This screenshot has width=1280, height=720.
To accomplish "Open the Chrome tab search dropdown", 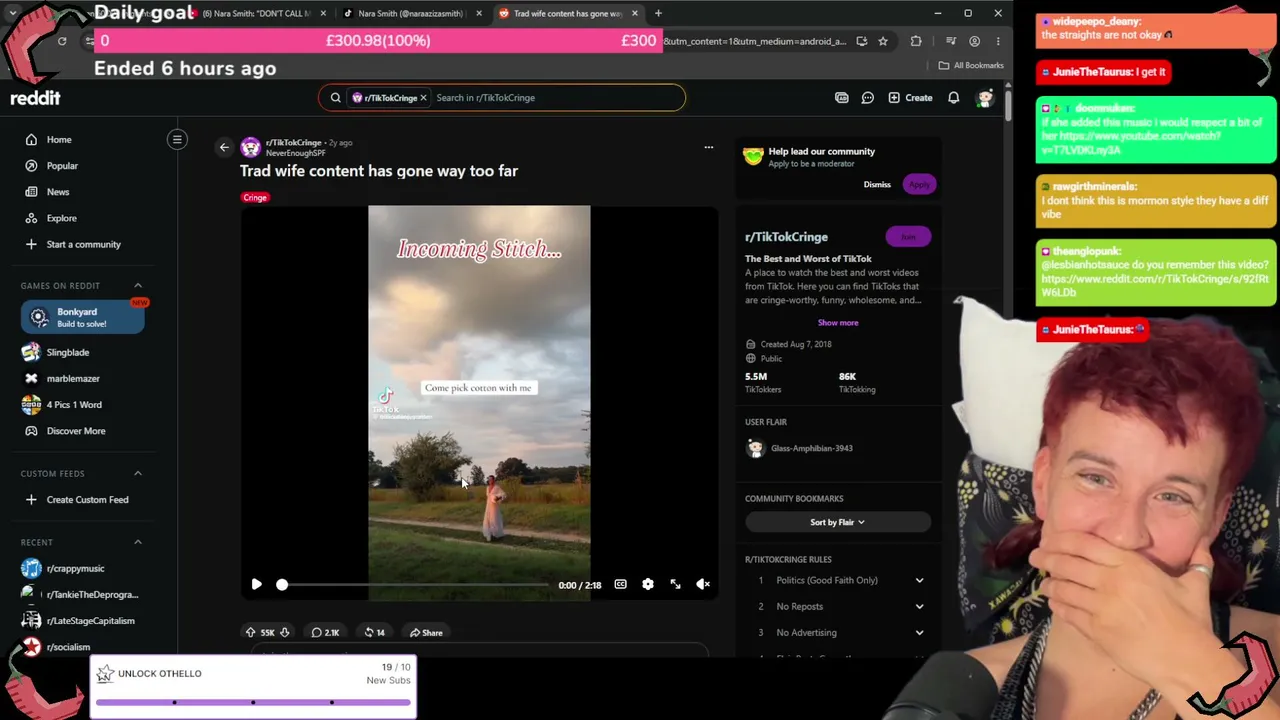I will 13,13.
